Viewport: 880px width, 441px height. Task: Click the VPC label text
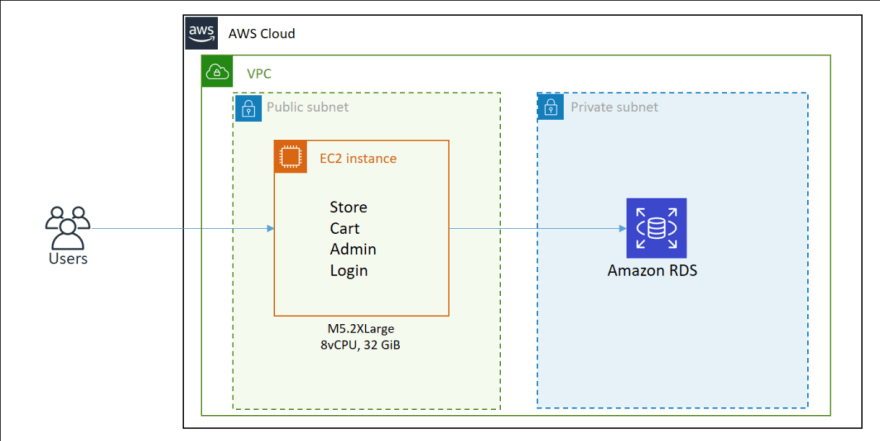(259, 74)
